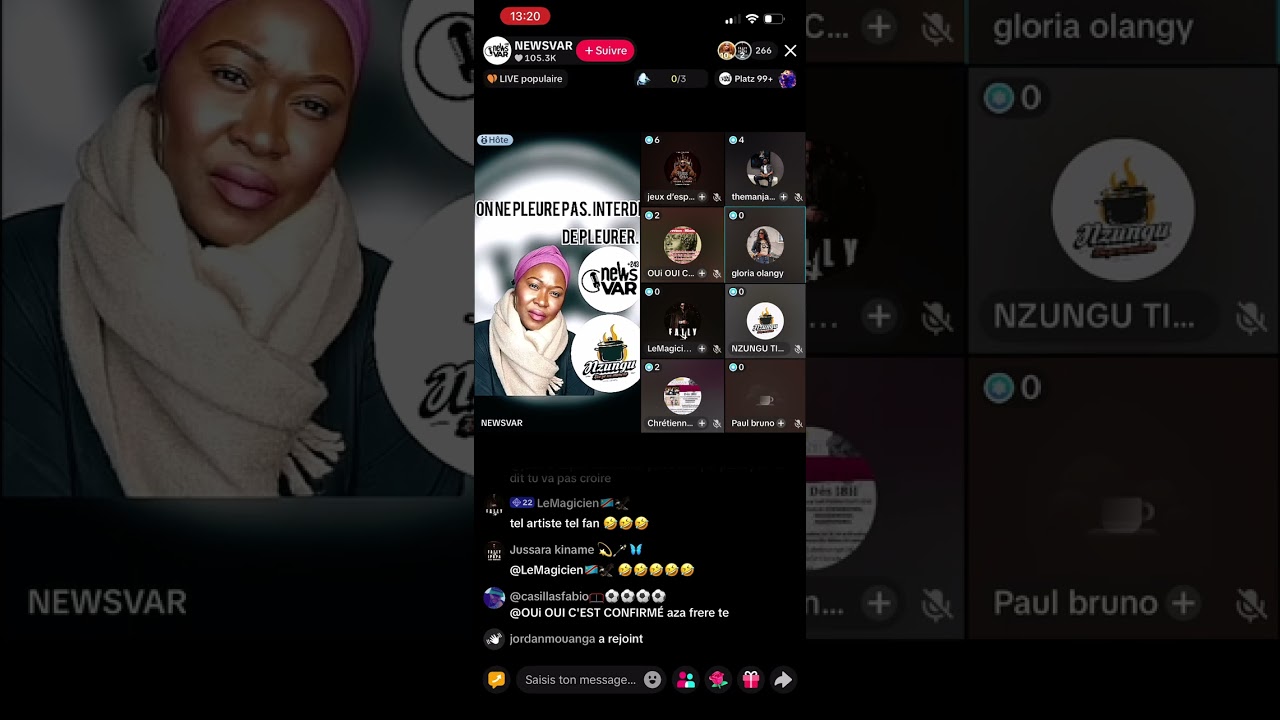
Task: Add Paul bruno guest with plus icon
Action: click(x=781, y=423)
